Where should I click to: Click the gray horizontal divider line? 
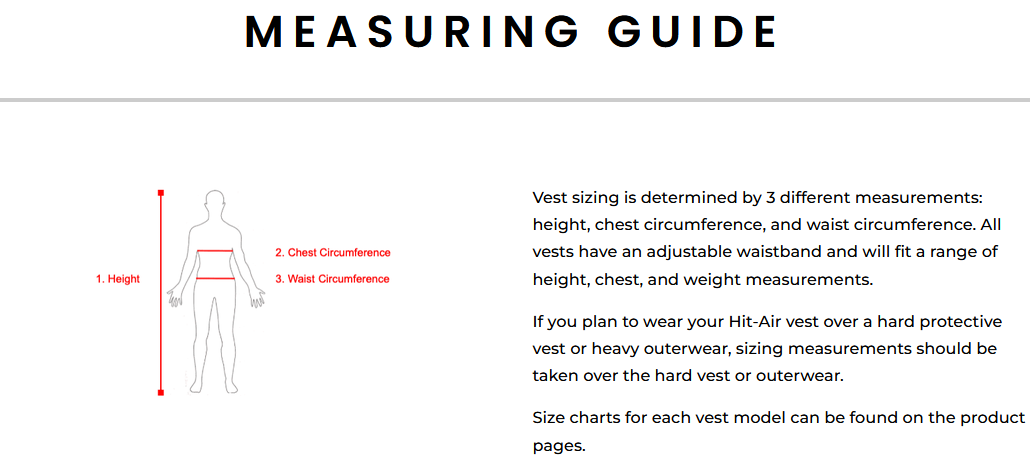coord(515,100)
